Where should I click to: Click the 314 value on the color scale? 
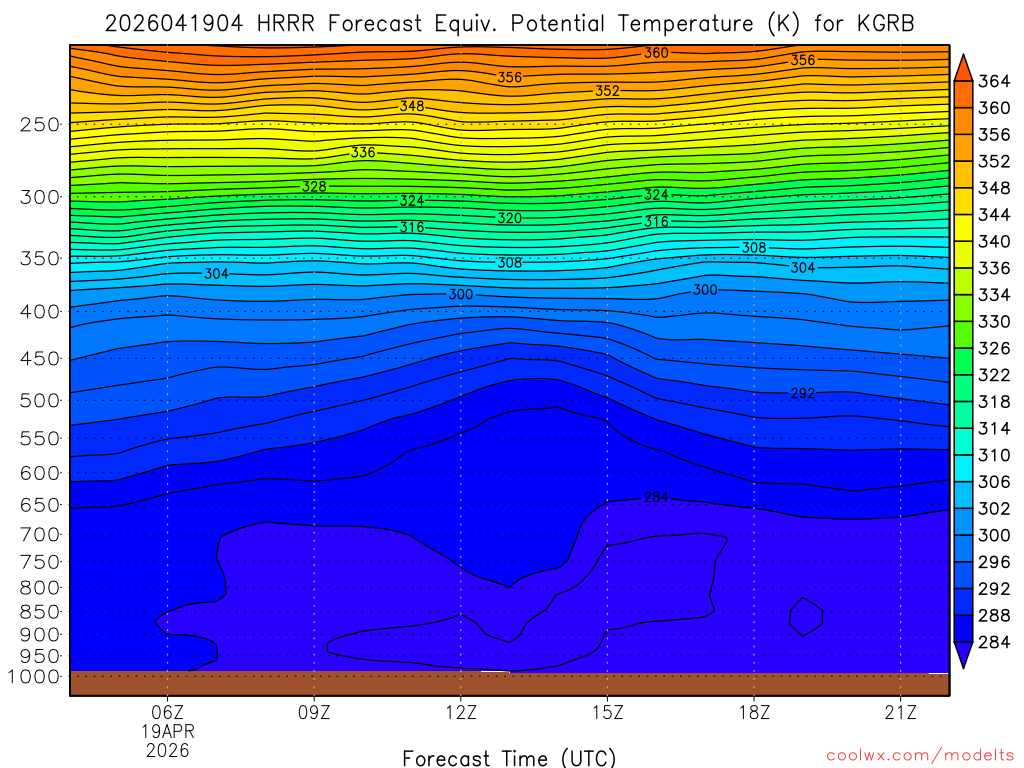click(994, 429)
